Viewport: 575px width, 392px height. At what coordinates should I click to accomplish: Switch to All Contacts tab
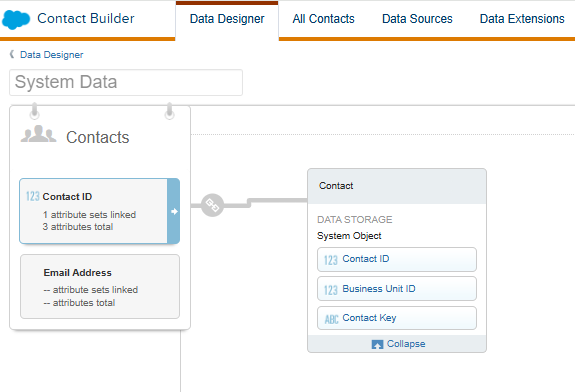(x=323, y=19)
